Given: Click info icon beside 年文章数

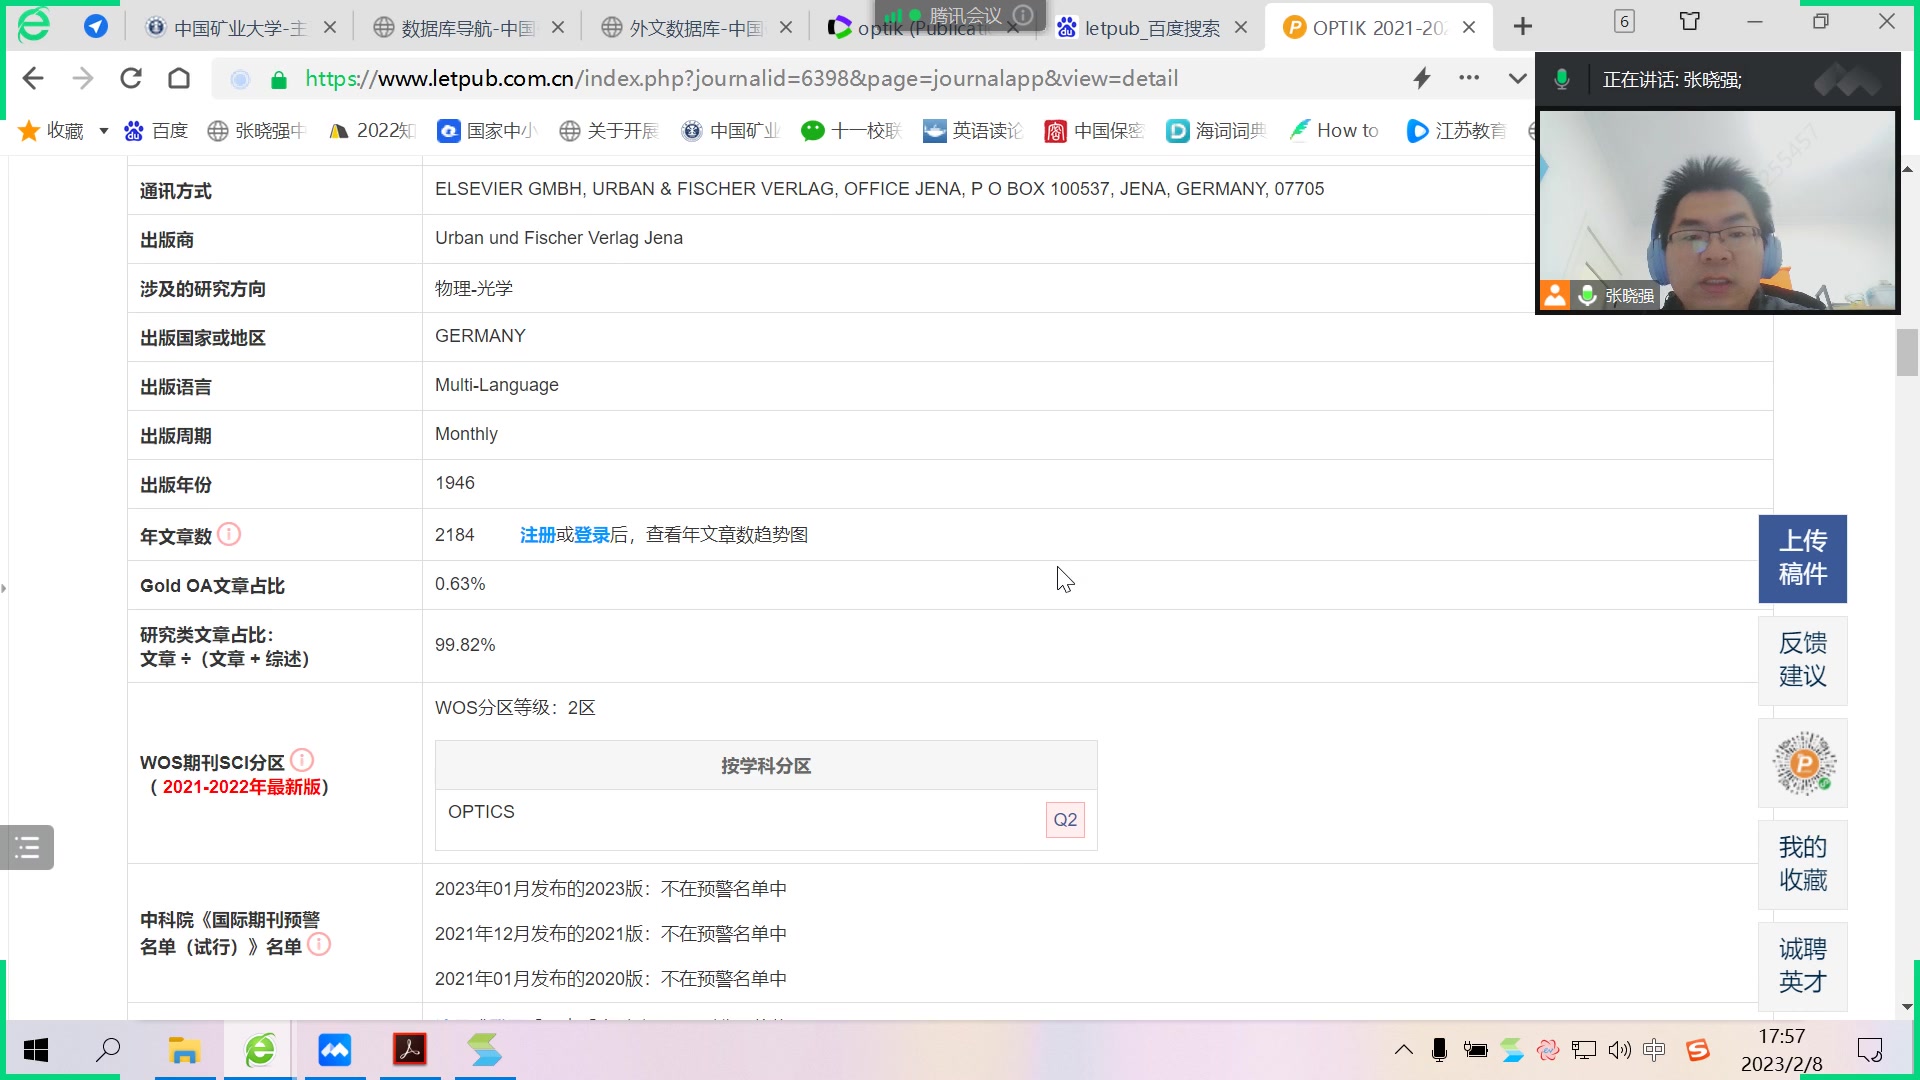Looking at the screenshot, I should (x=229, y=534).
